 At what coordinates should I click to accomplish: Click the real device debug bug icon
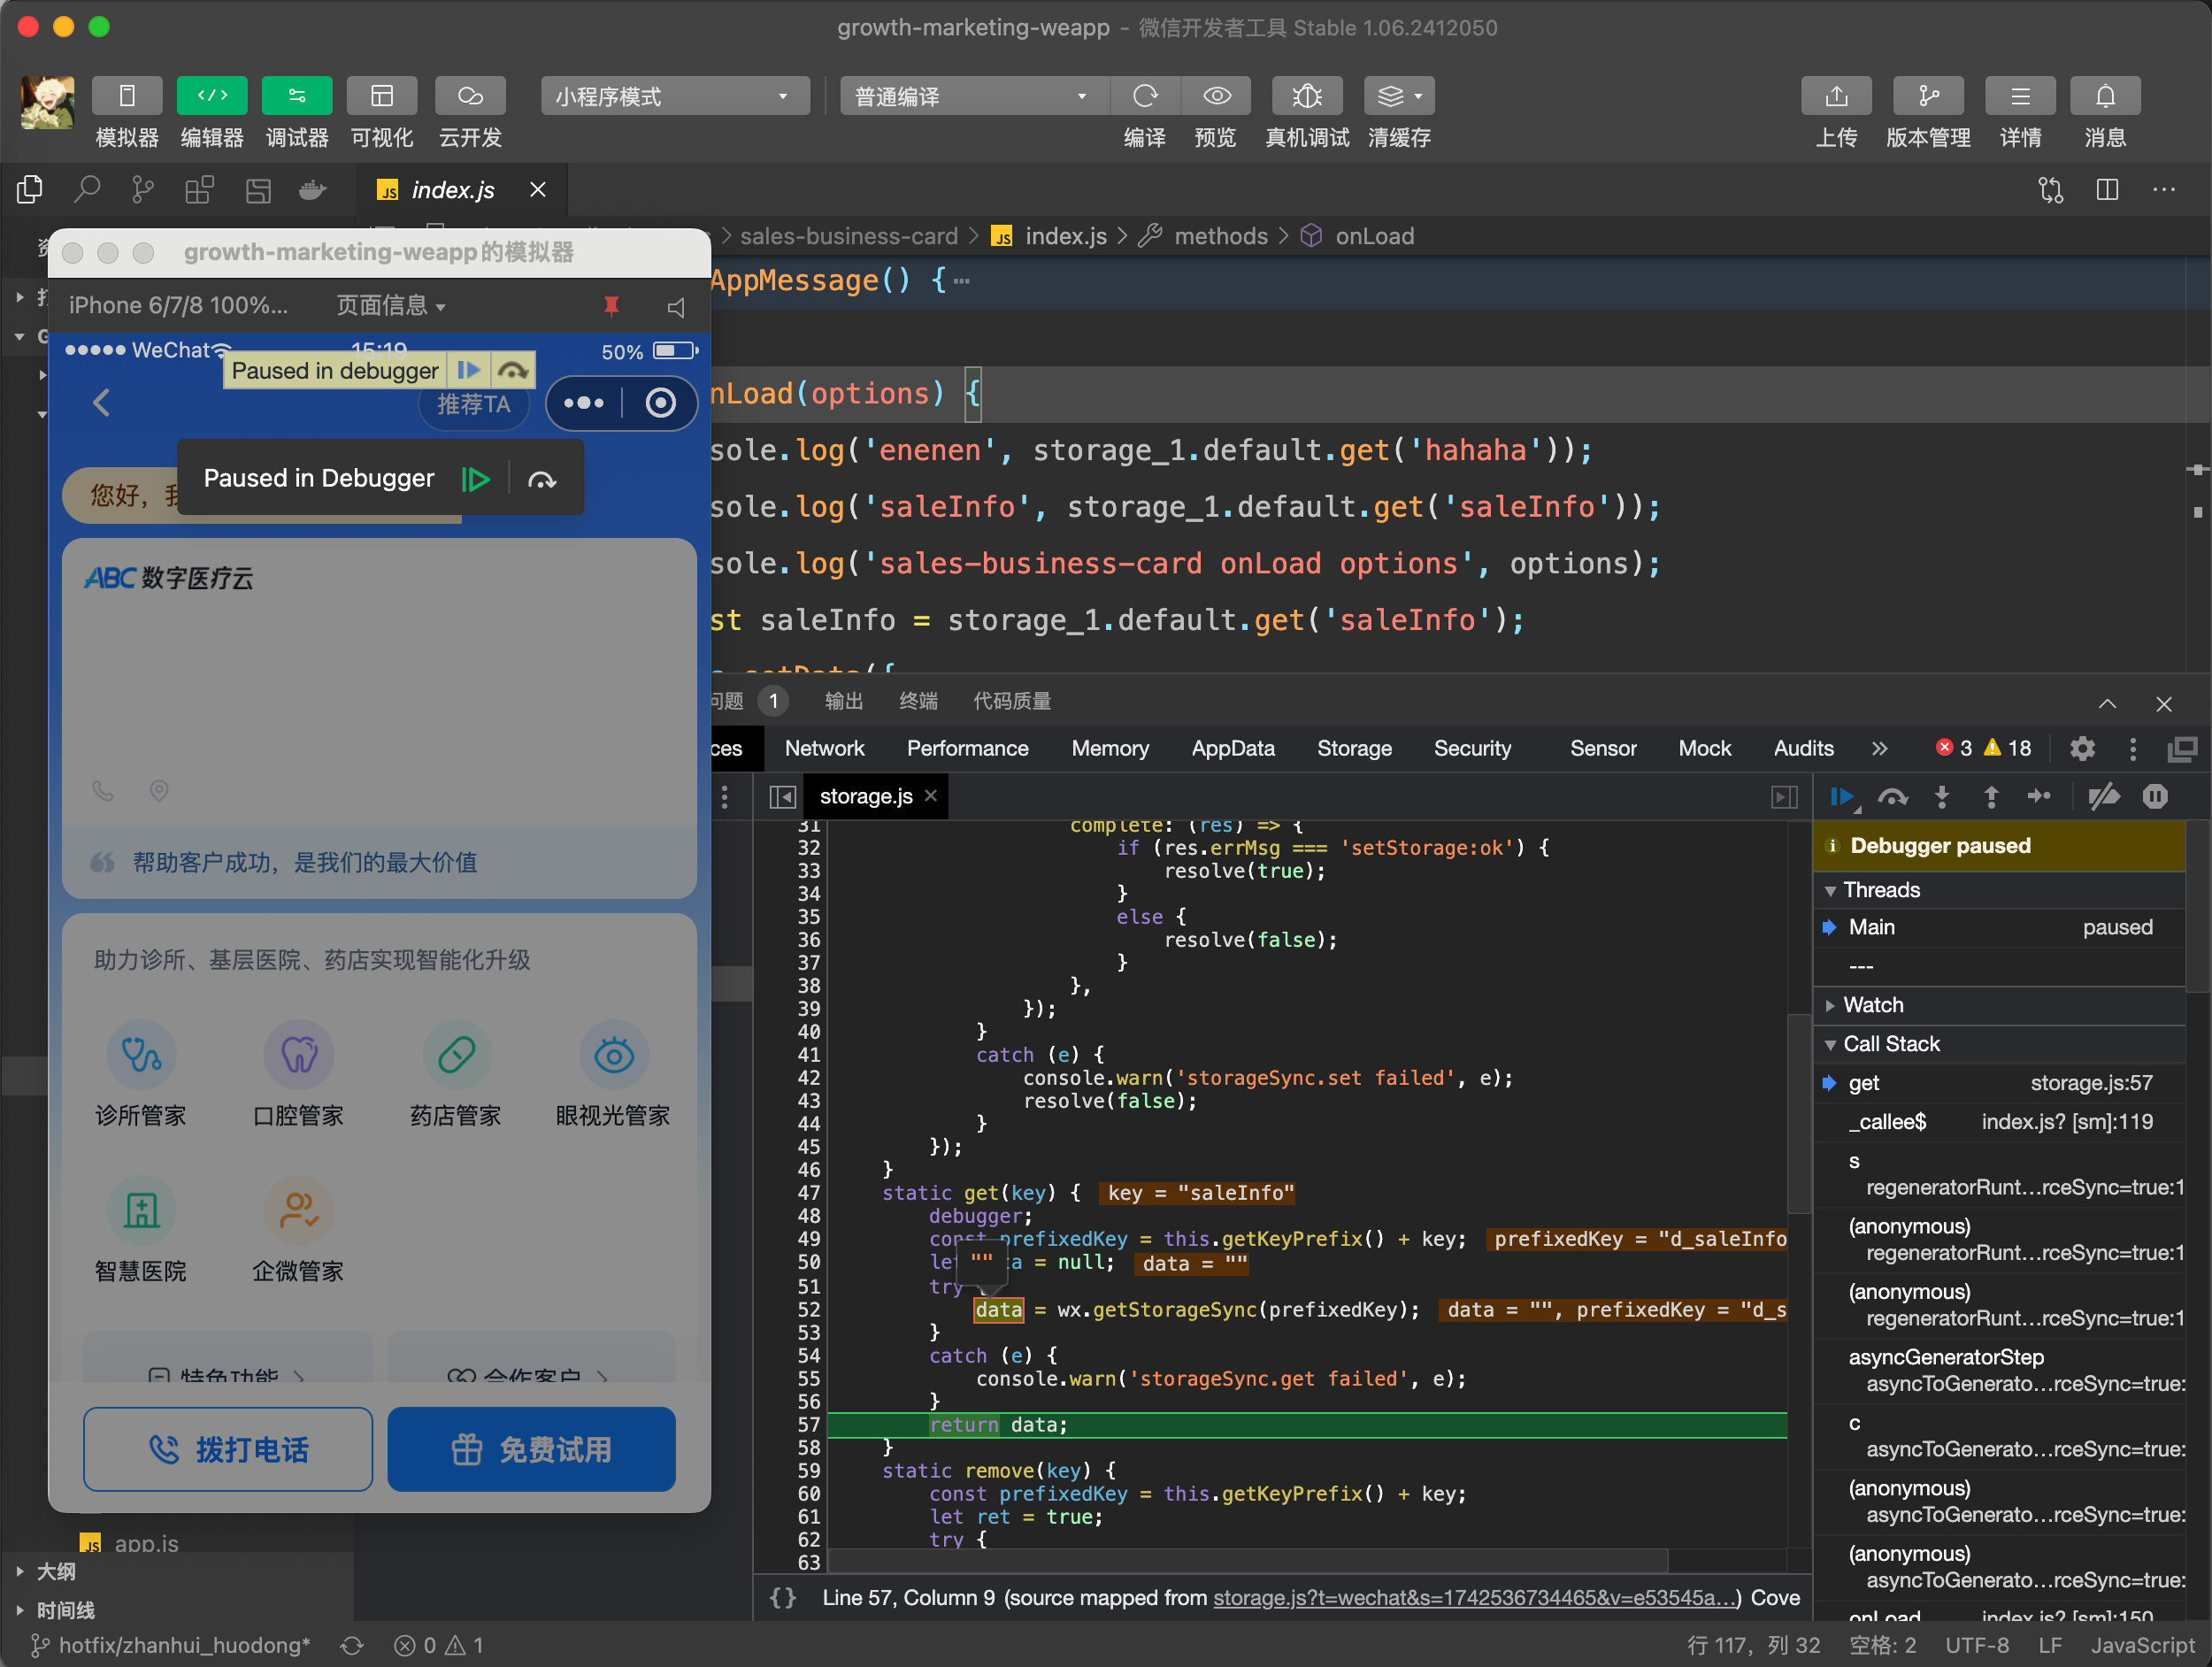tap(1306, 96)
